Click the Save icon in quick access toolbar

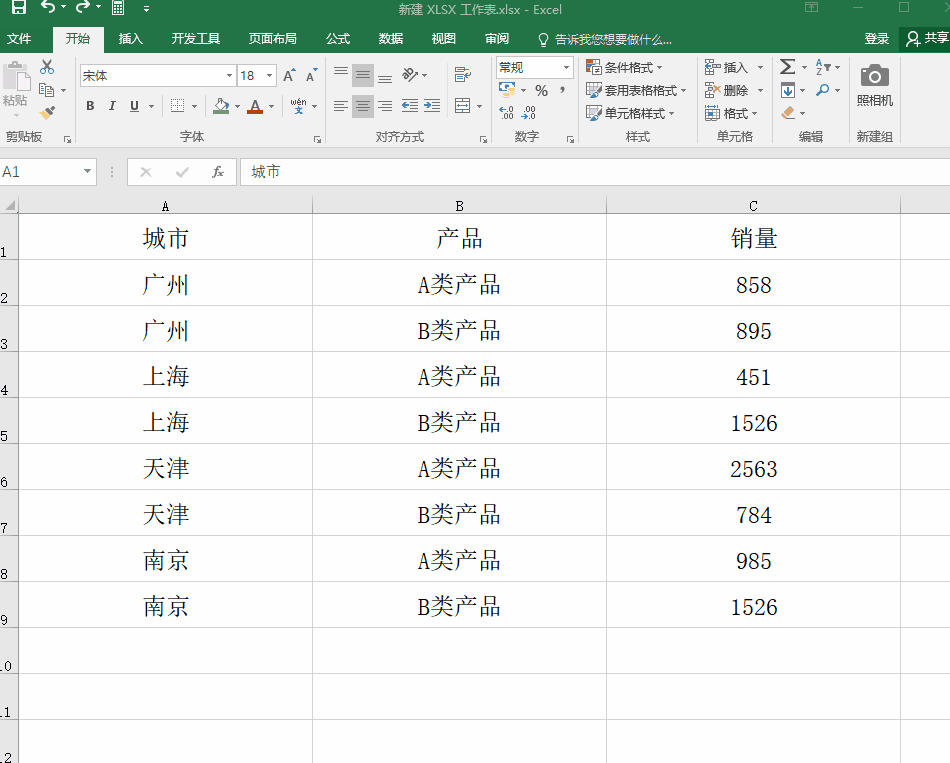coord(19,7)
